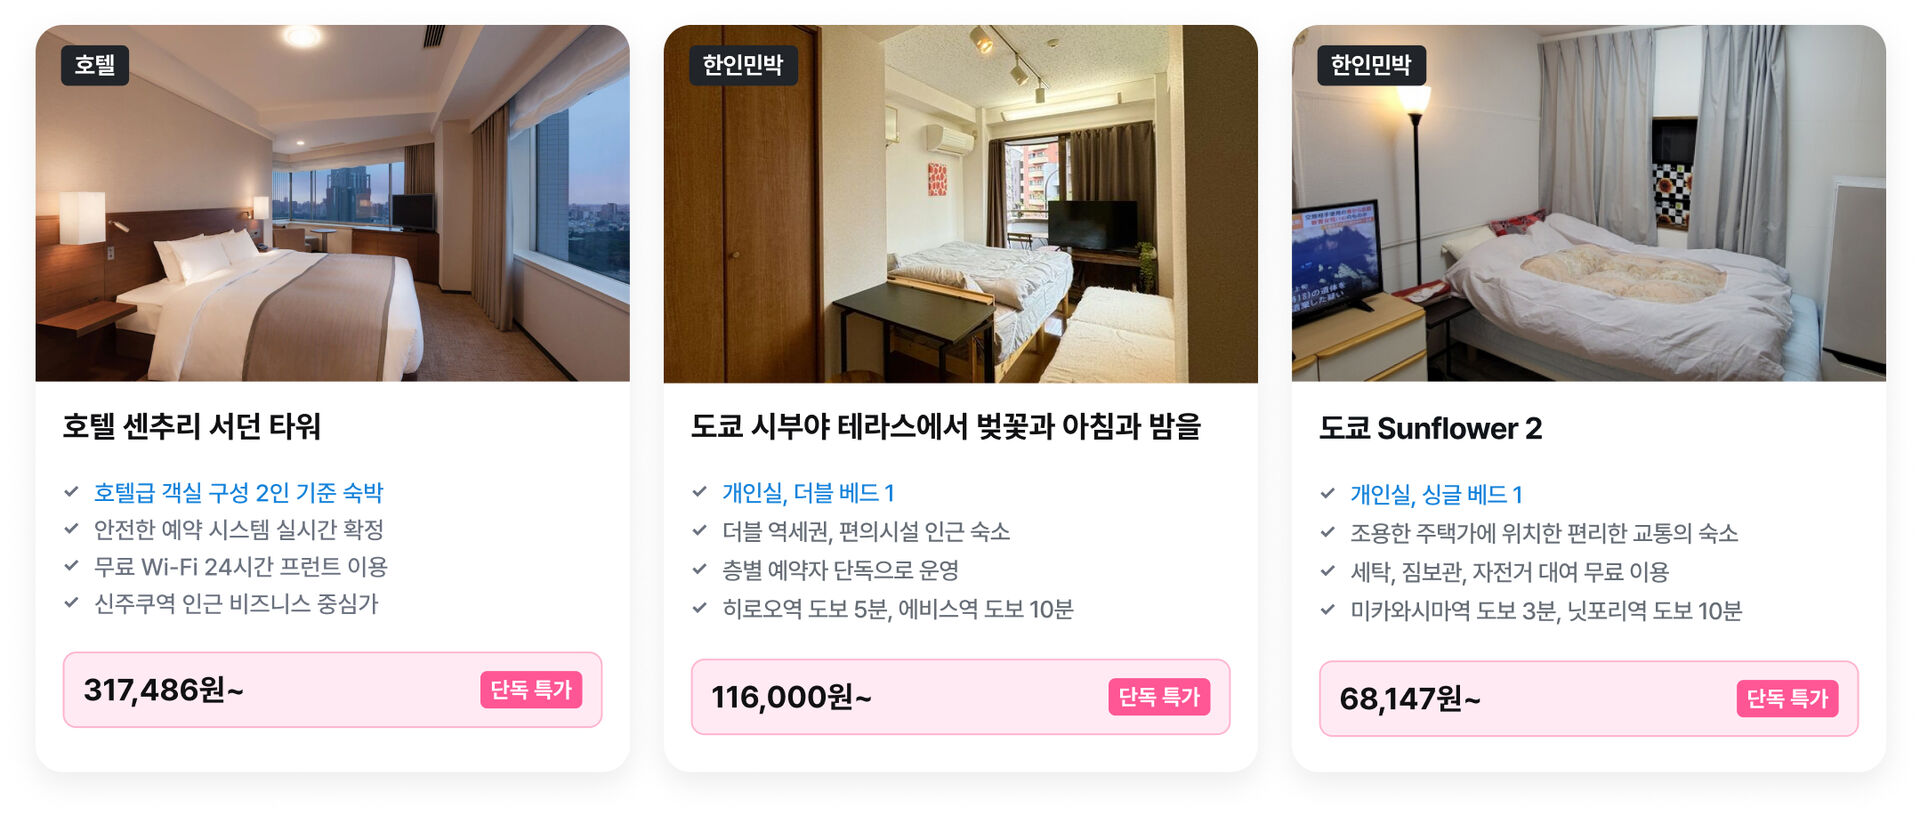The width and height of the screenshot is (1920, 816).
Task: Click the 단독 특가 badge next to 317,486원
Action: tap(531, 690)
